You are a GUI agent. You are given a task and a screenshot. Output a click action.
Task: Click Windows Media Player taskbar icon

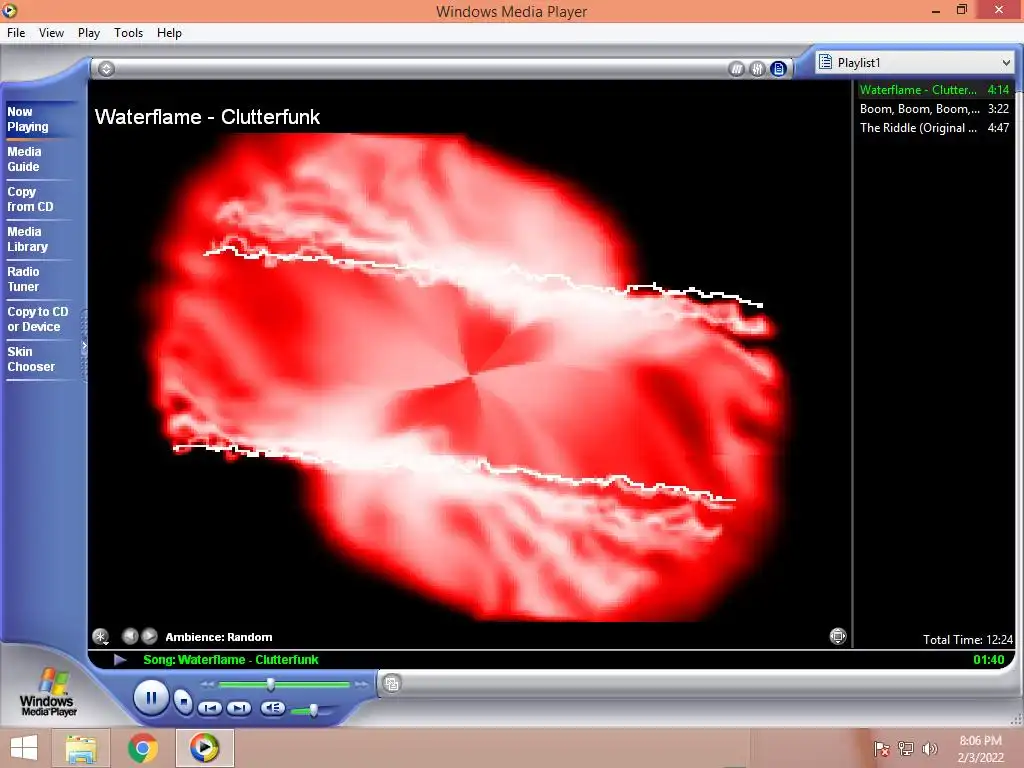pos(204,748)
